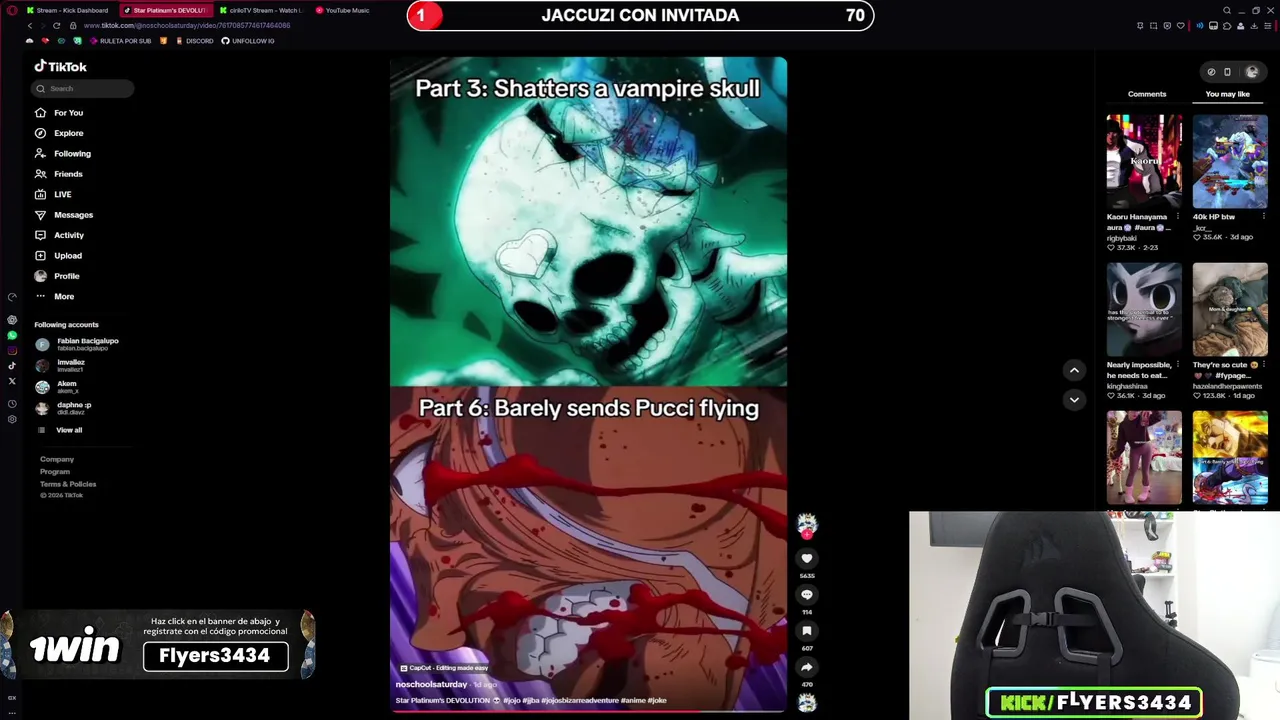Open comments via the speech bubble icon
The width and height of the screenshot is (1280, 720).
click(x=807, y=594)
